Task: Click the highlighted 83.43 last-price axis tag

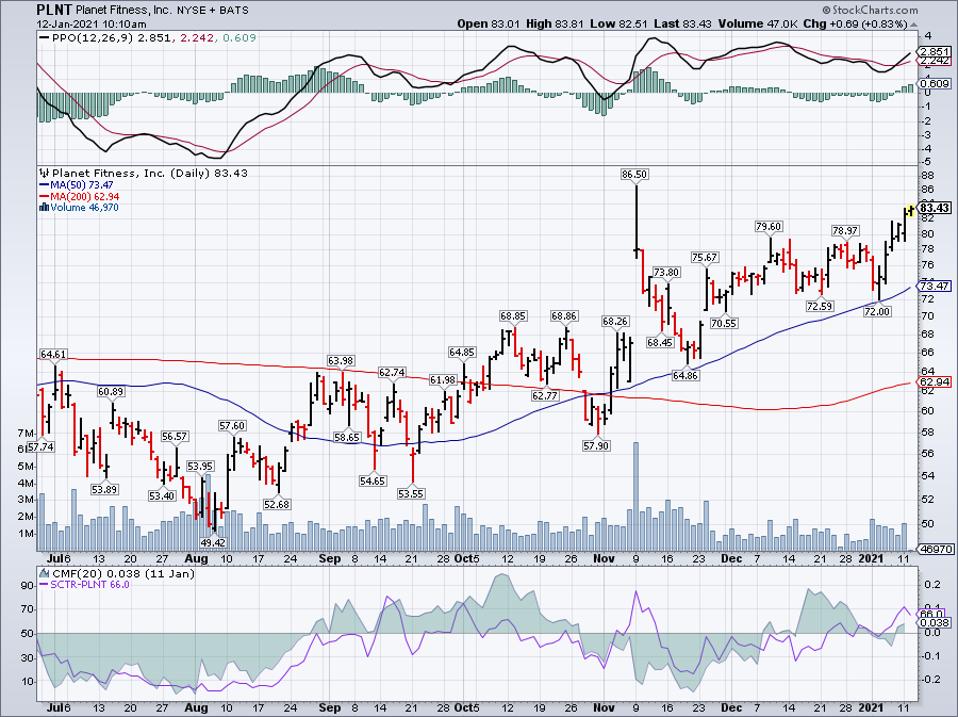Action: pyautogui.click(x=934, y=208)
